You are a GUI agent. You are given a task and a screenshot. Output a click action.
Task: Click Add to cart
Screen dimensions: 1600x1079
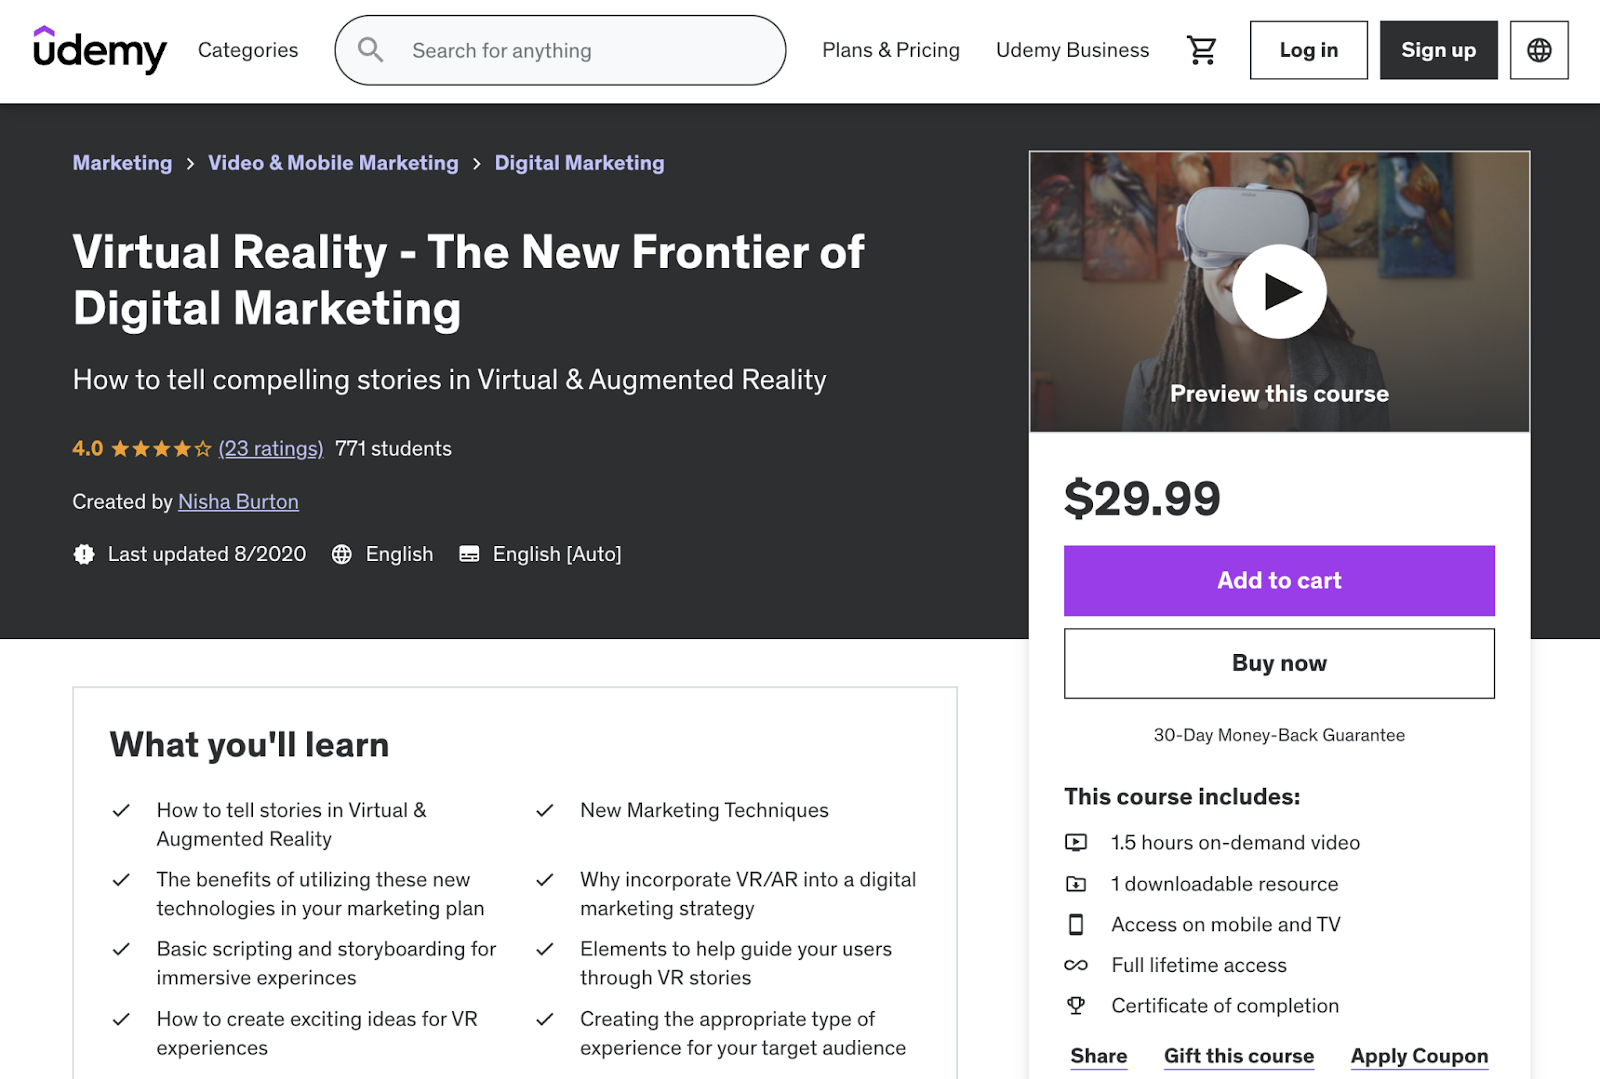click(x=1279, y=580)
